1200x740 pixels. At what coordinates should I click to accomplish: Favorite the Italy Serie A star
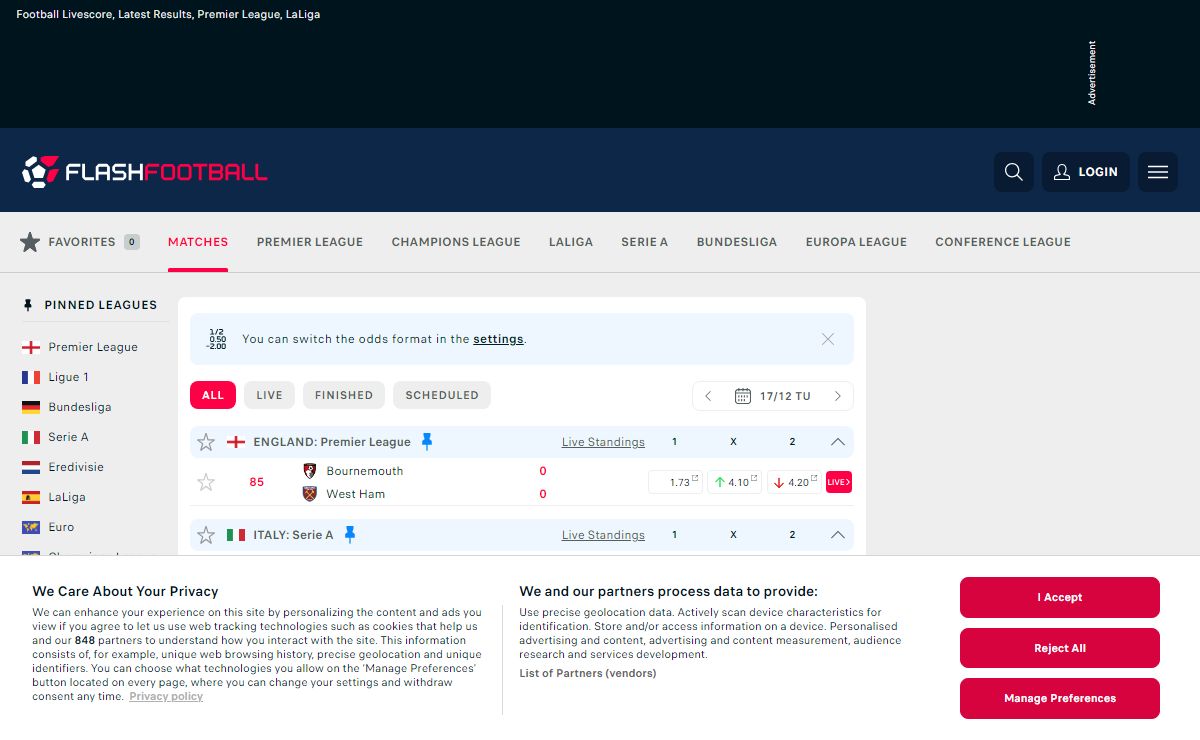206,535
